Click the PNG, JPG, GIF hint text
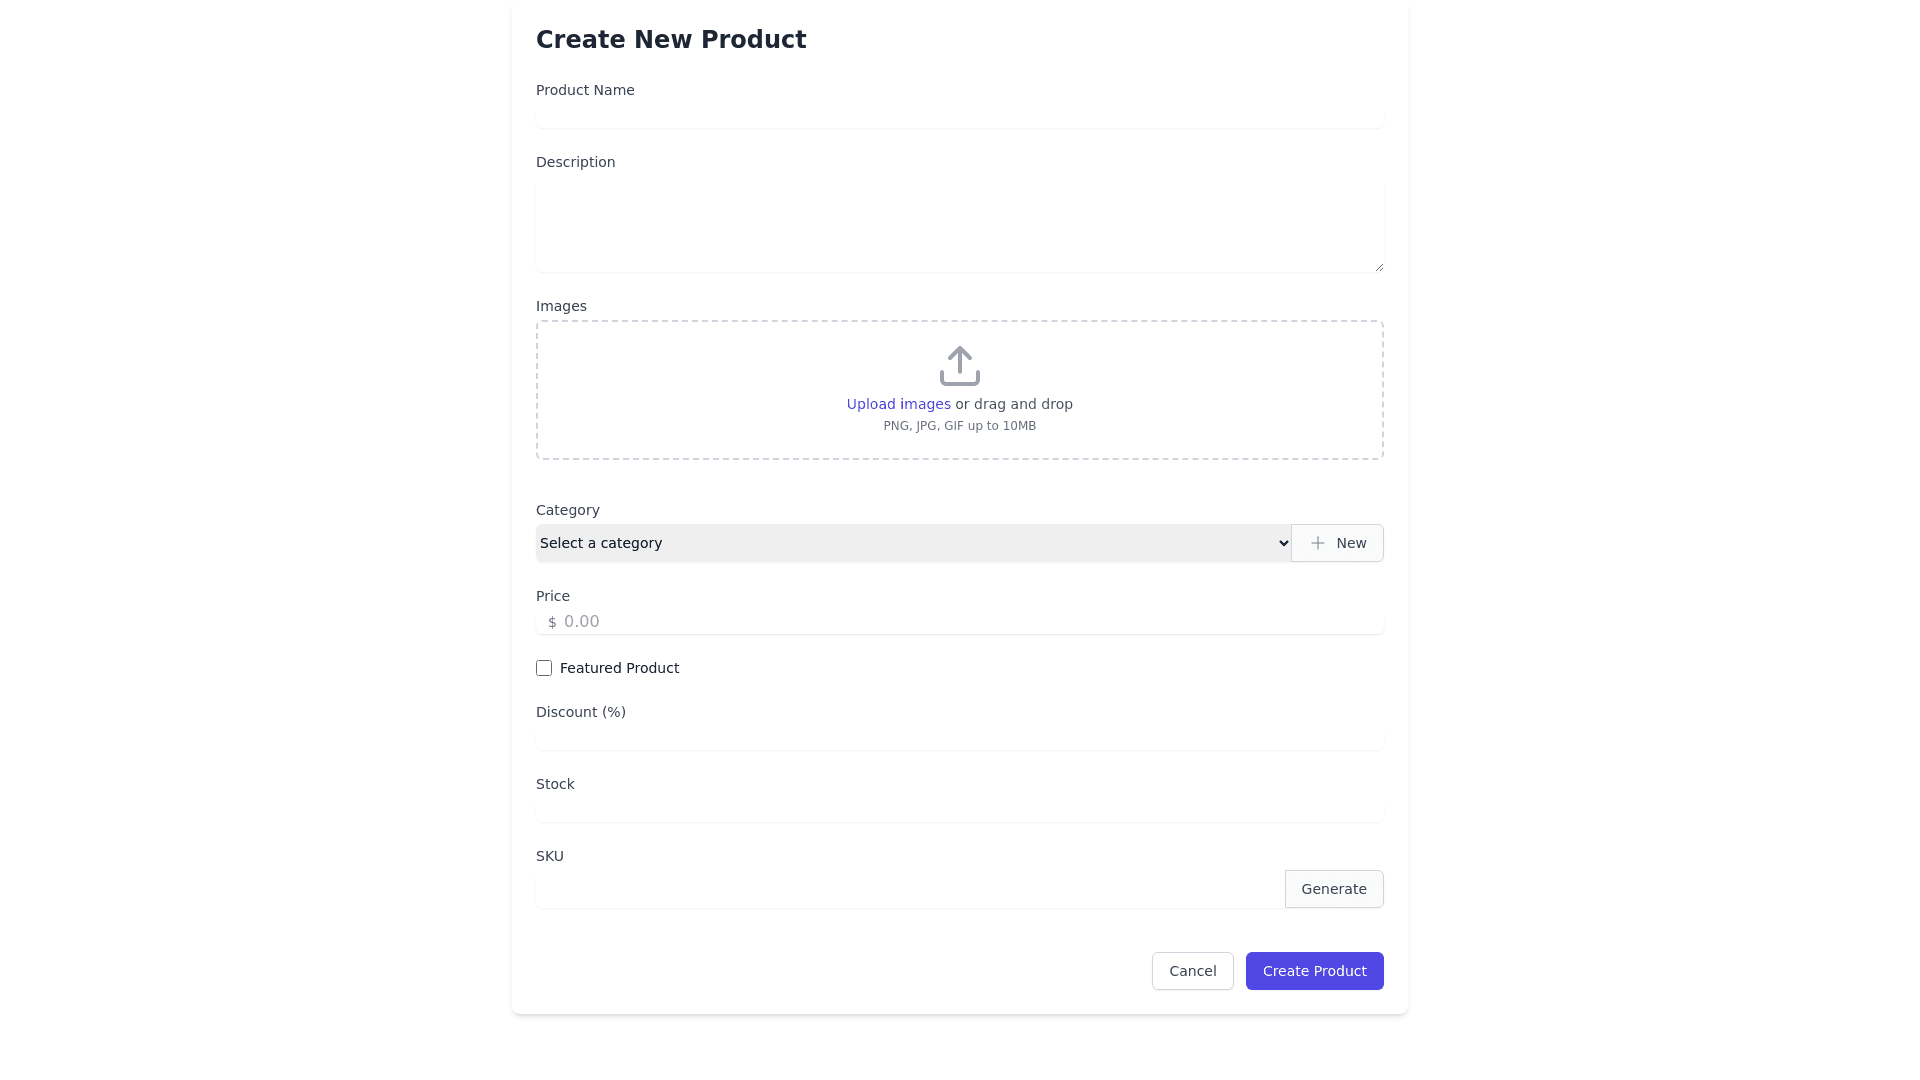The image size is (1920, 1080). point(959,426)
